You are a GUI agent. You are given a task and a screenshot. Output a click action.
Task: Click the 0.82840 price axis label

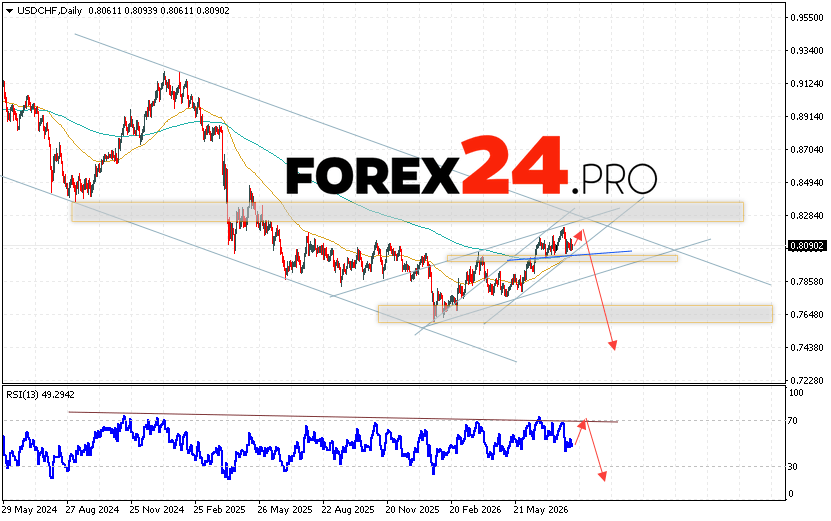[807, 216]
